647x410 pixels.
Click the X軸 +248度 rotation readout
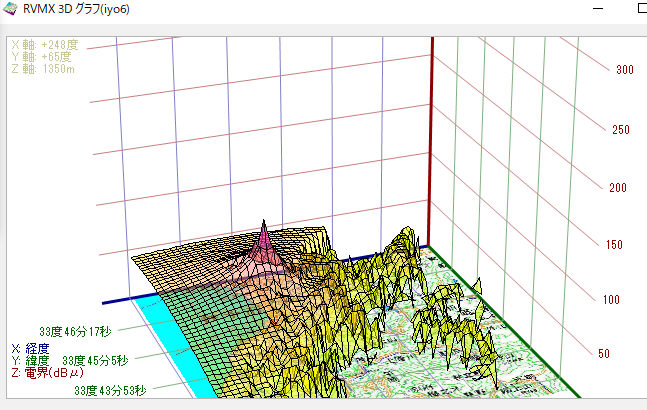(44, 45)
